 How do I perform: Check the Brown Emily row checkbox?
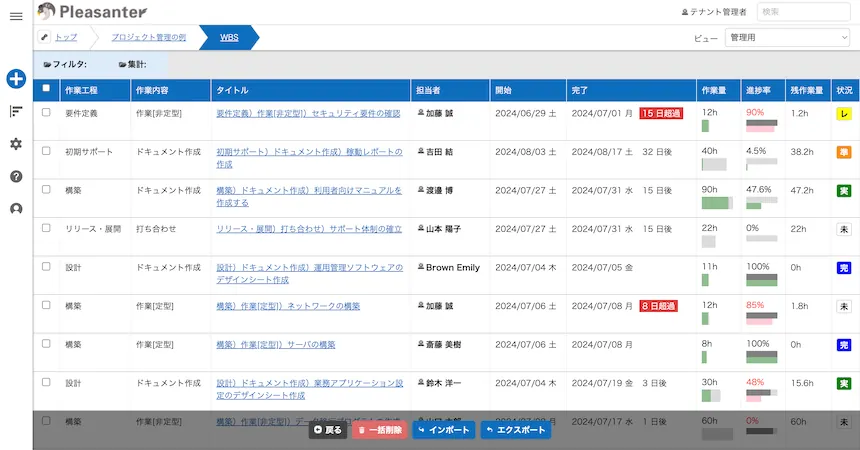point(46,266)
